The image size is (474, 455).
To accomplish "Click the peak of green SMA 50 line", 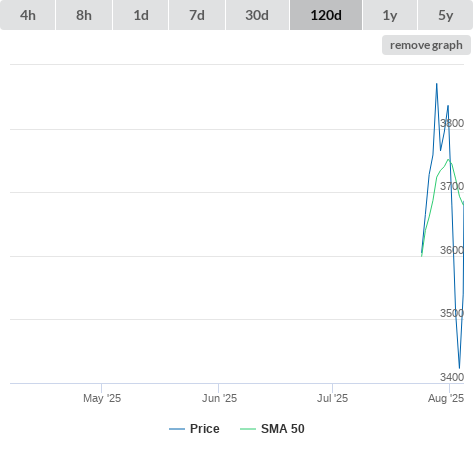I will [x=448, y=160].
